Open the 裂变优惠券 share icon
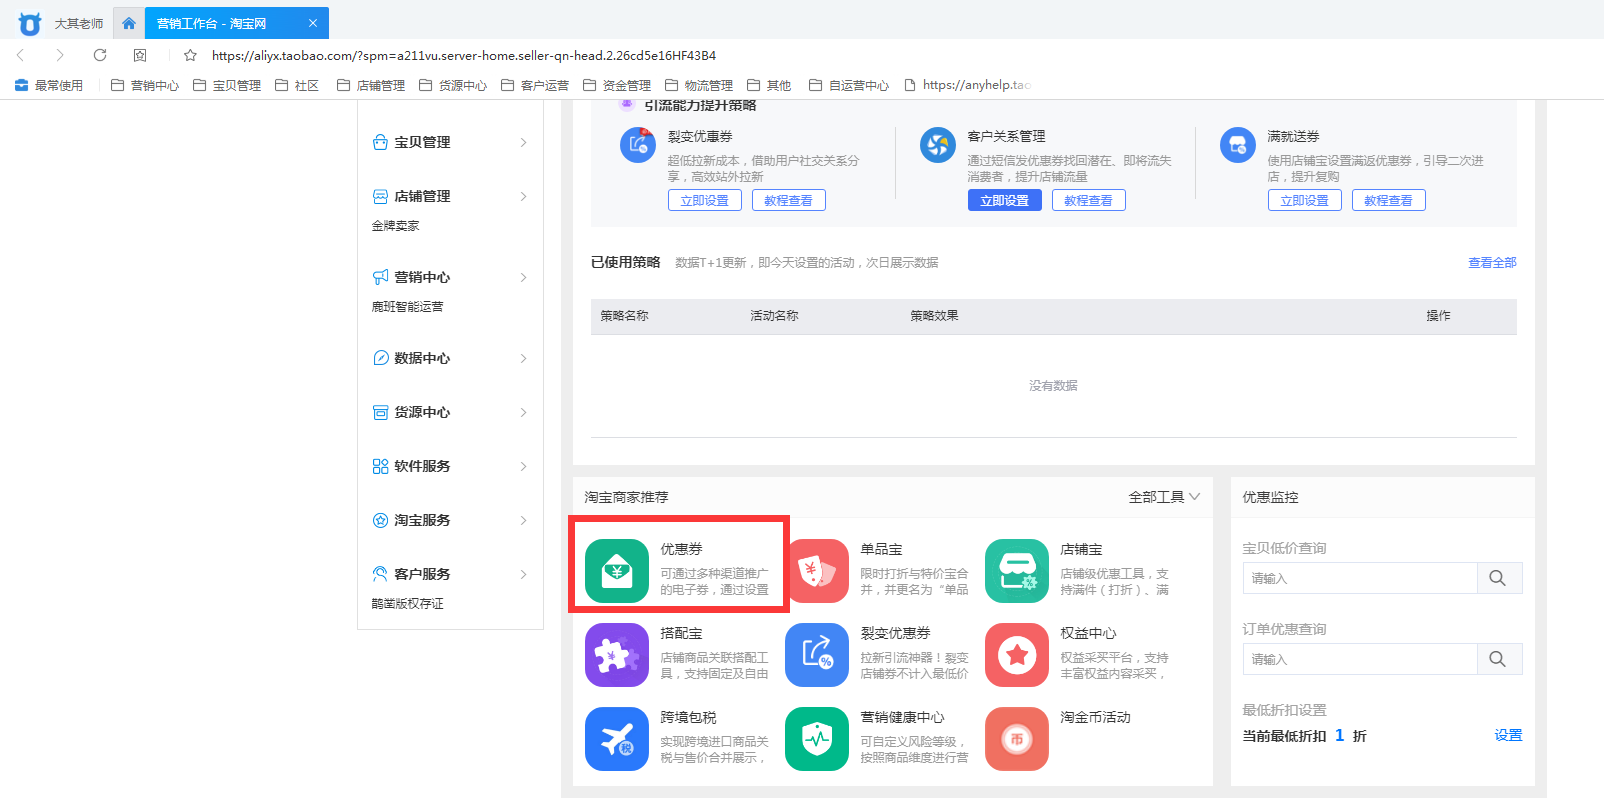Image resolution: width=1604 pixels, height=798 pixels. pyautogui.click(x=816, y=655)
